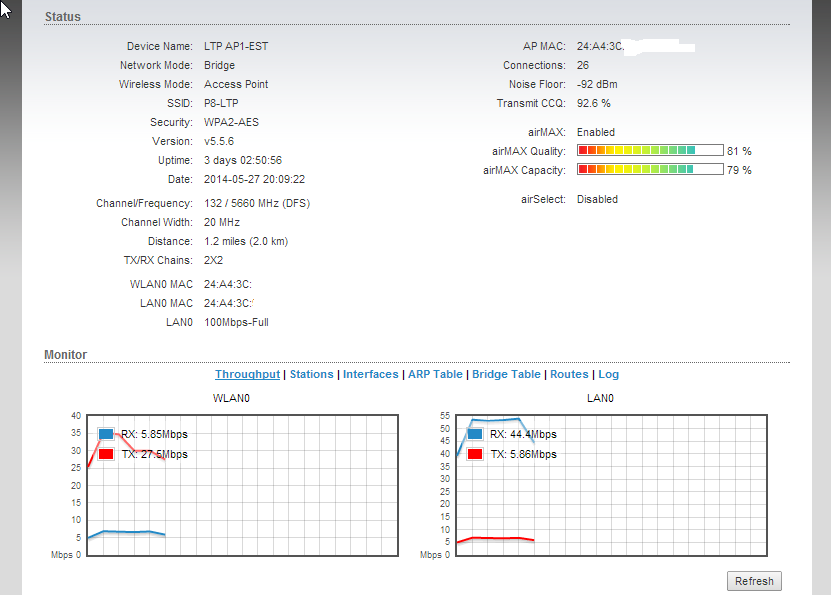
Task: Click the LAN0 throughput graph title
Action: click(x=600, y=398)
